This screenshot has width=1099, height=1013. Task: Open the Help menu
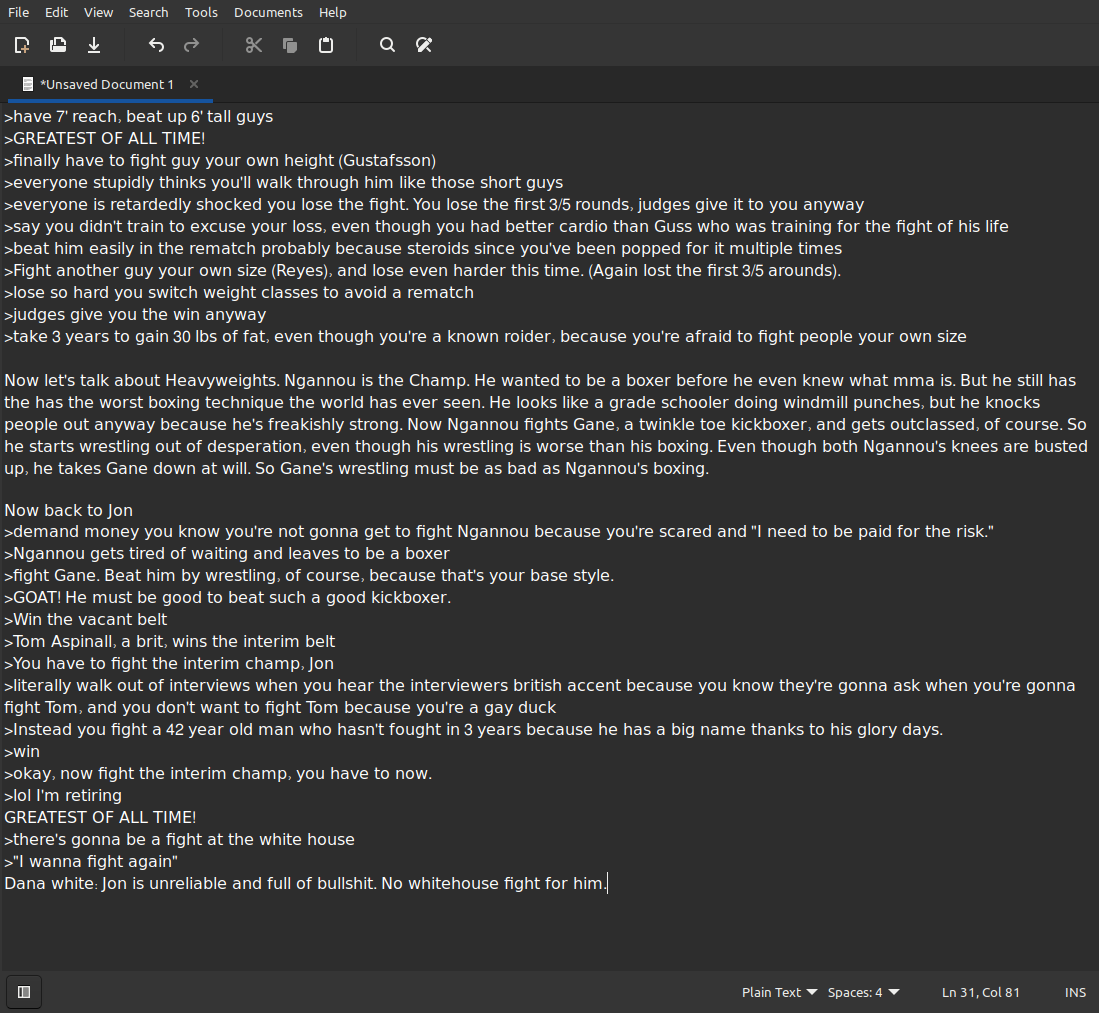pos(332,13)
